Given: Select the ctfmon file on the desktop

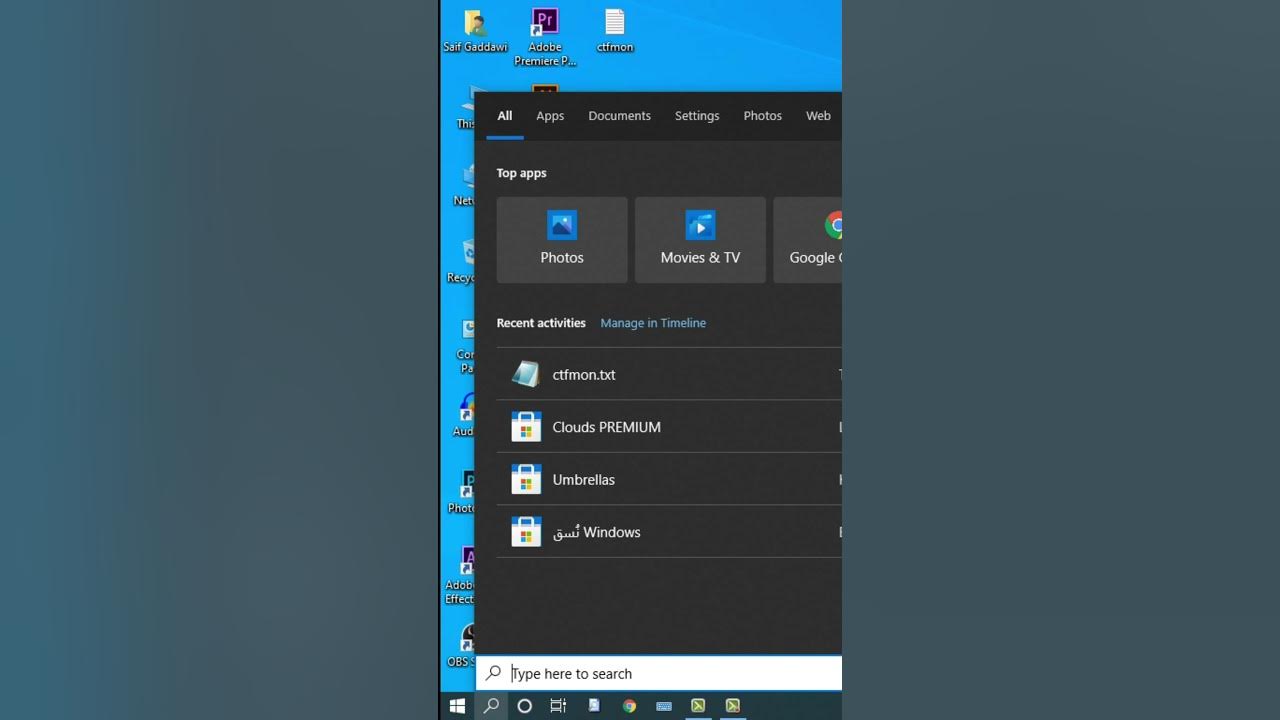Looking at the screenshot, I should (615, 31).
